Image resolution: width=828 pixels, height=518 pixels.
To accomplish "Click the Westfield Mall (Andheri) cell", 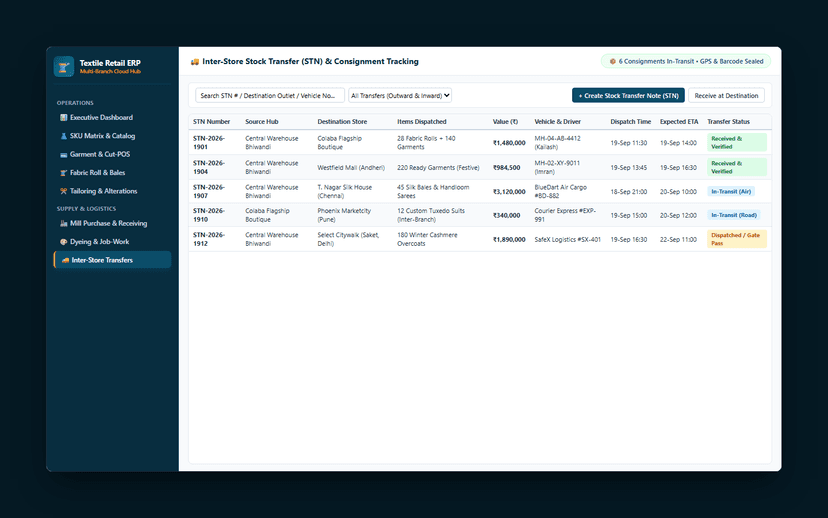I will click(x=351, y=168).
